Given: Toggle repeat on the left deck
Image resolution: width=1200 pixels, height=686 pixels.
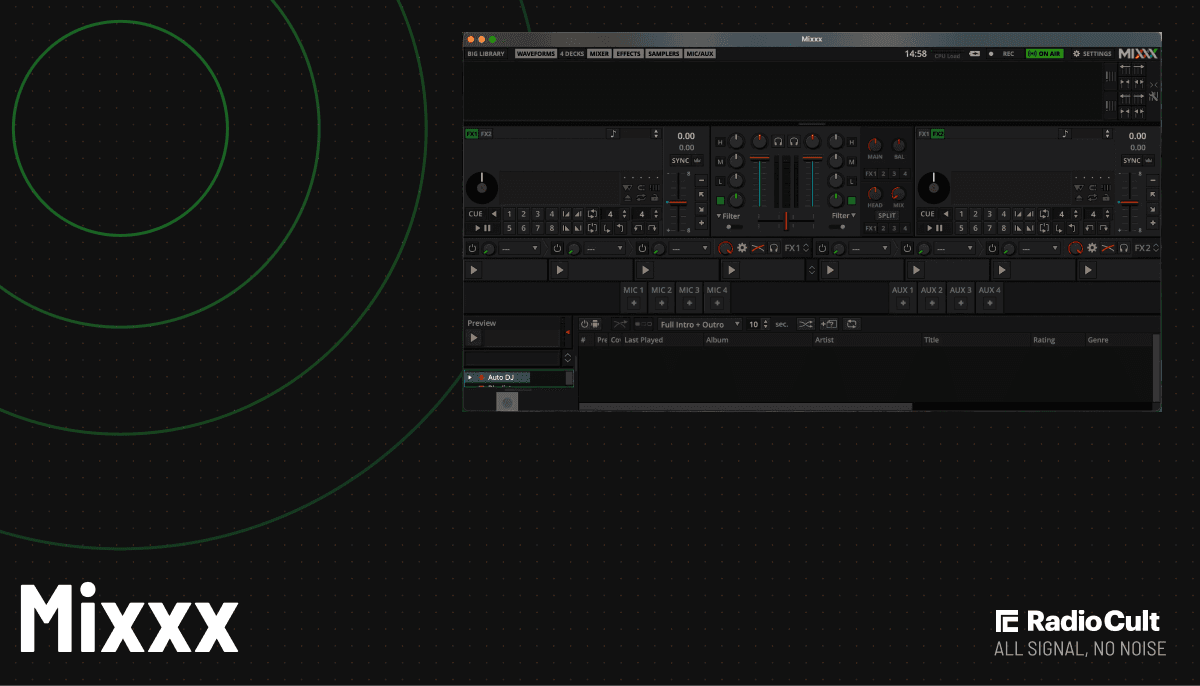Looking at the screenshot, I should pyautogui.click(x=641, y=198).
